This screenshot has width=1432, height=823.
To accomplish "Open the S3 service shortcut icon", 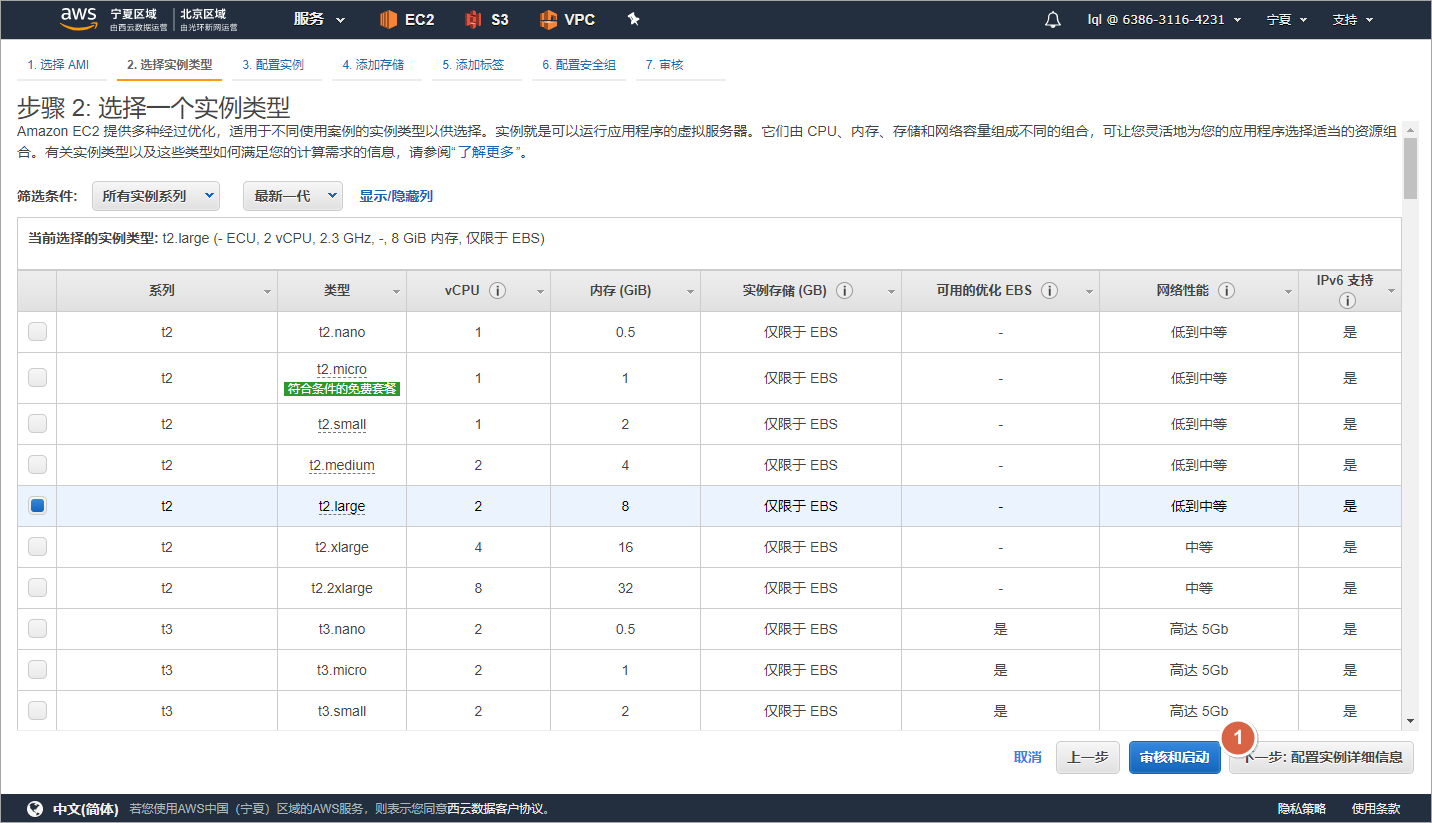I will (x=474, y=19).
